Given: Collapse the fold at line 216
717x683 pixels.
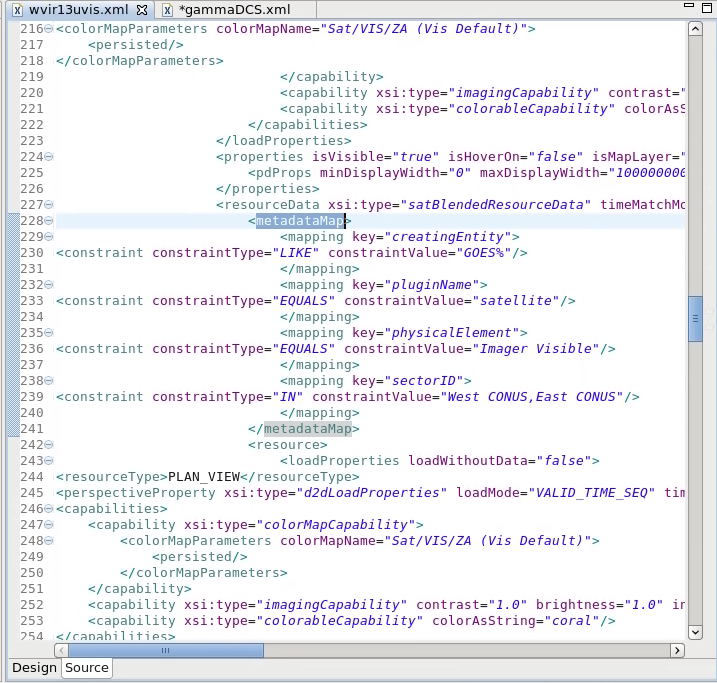Looking at the screenshot, I should click(48, 29).
